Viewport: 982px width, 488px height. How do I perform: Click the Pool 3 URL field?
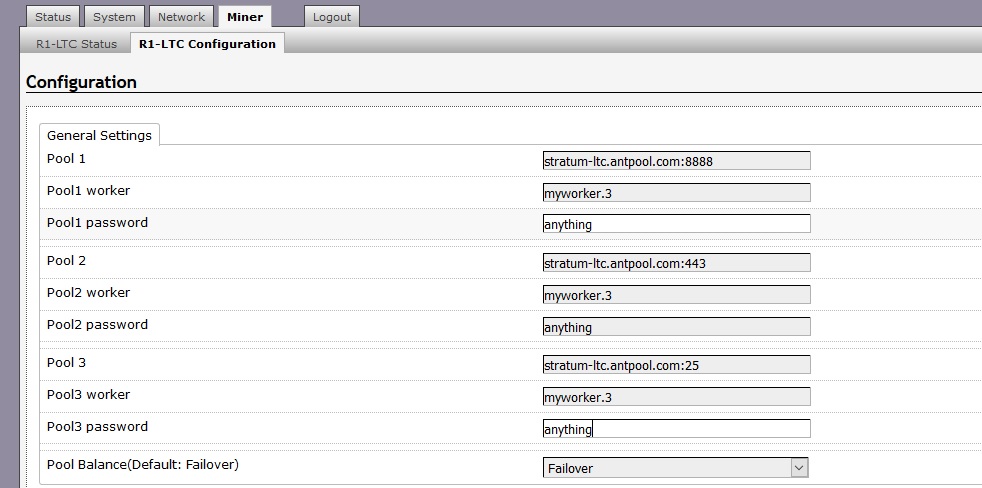[x=676, y=365]
